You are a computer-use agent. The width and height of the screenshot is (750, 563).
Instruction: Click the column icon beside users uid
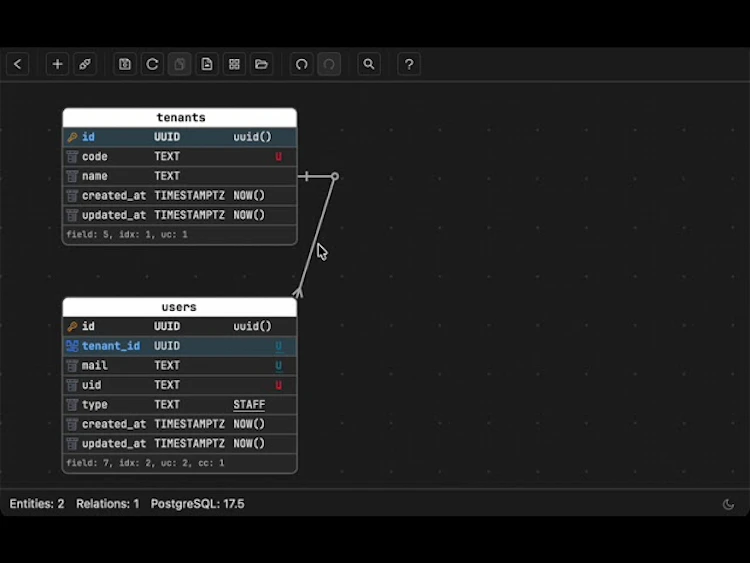click(x=72, y=385)
